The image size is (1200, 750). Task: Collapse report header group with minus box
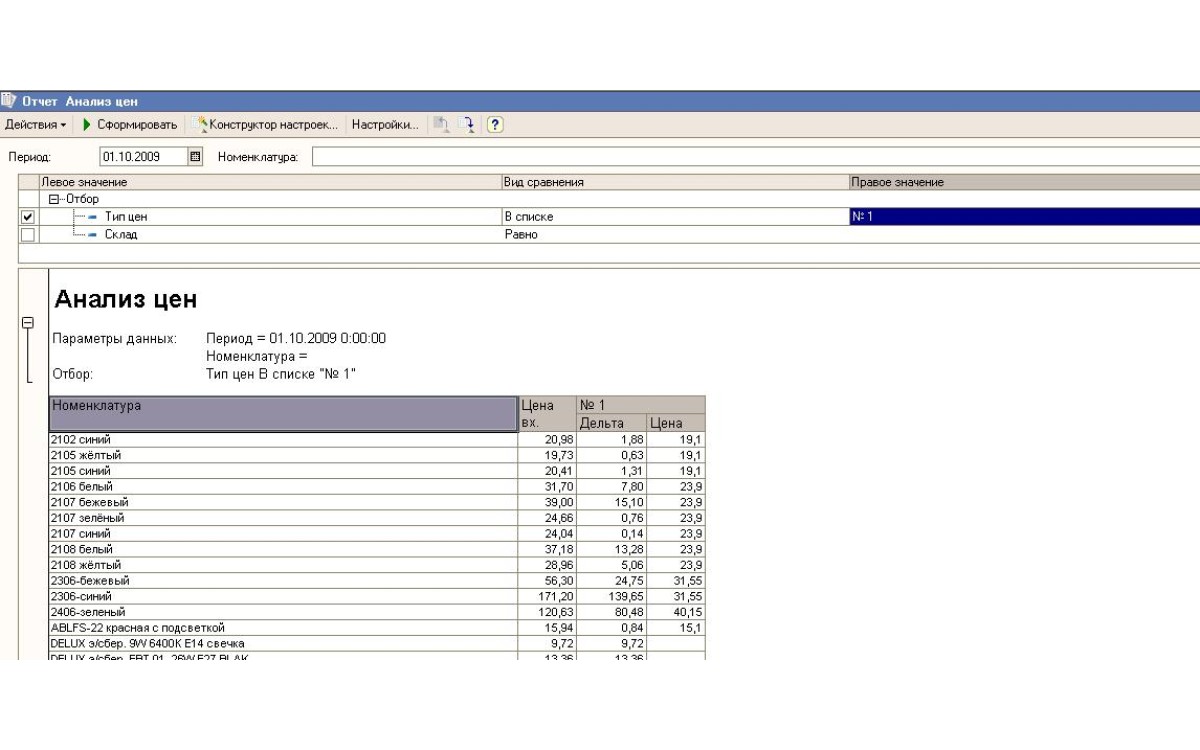pyautogui.click(x=28, y=322)
